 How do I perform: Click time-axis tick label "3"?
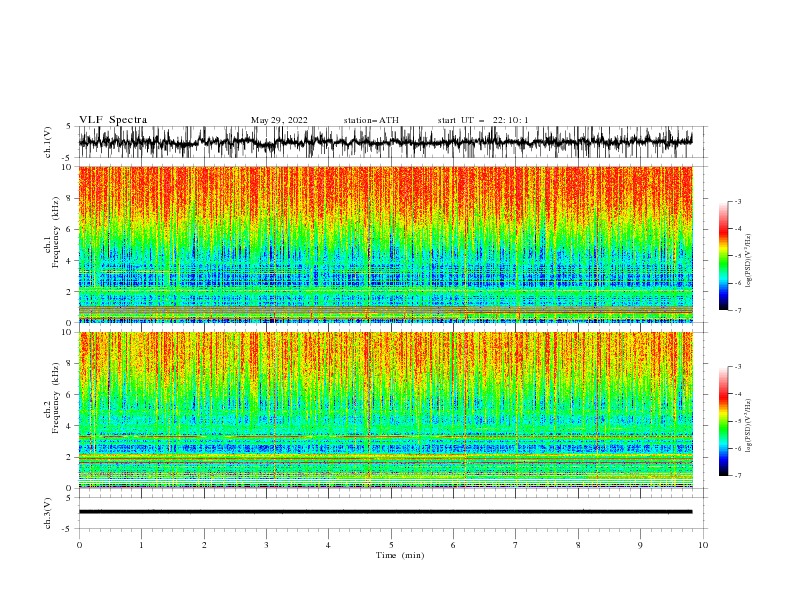[266, 545]
